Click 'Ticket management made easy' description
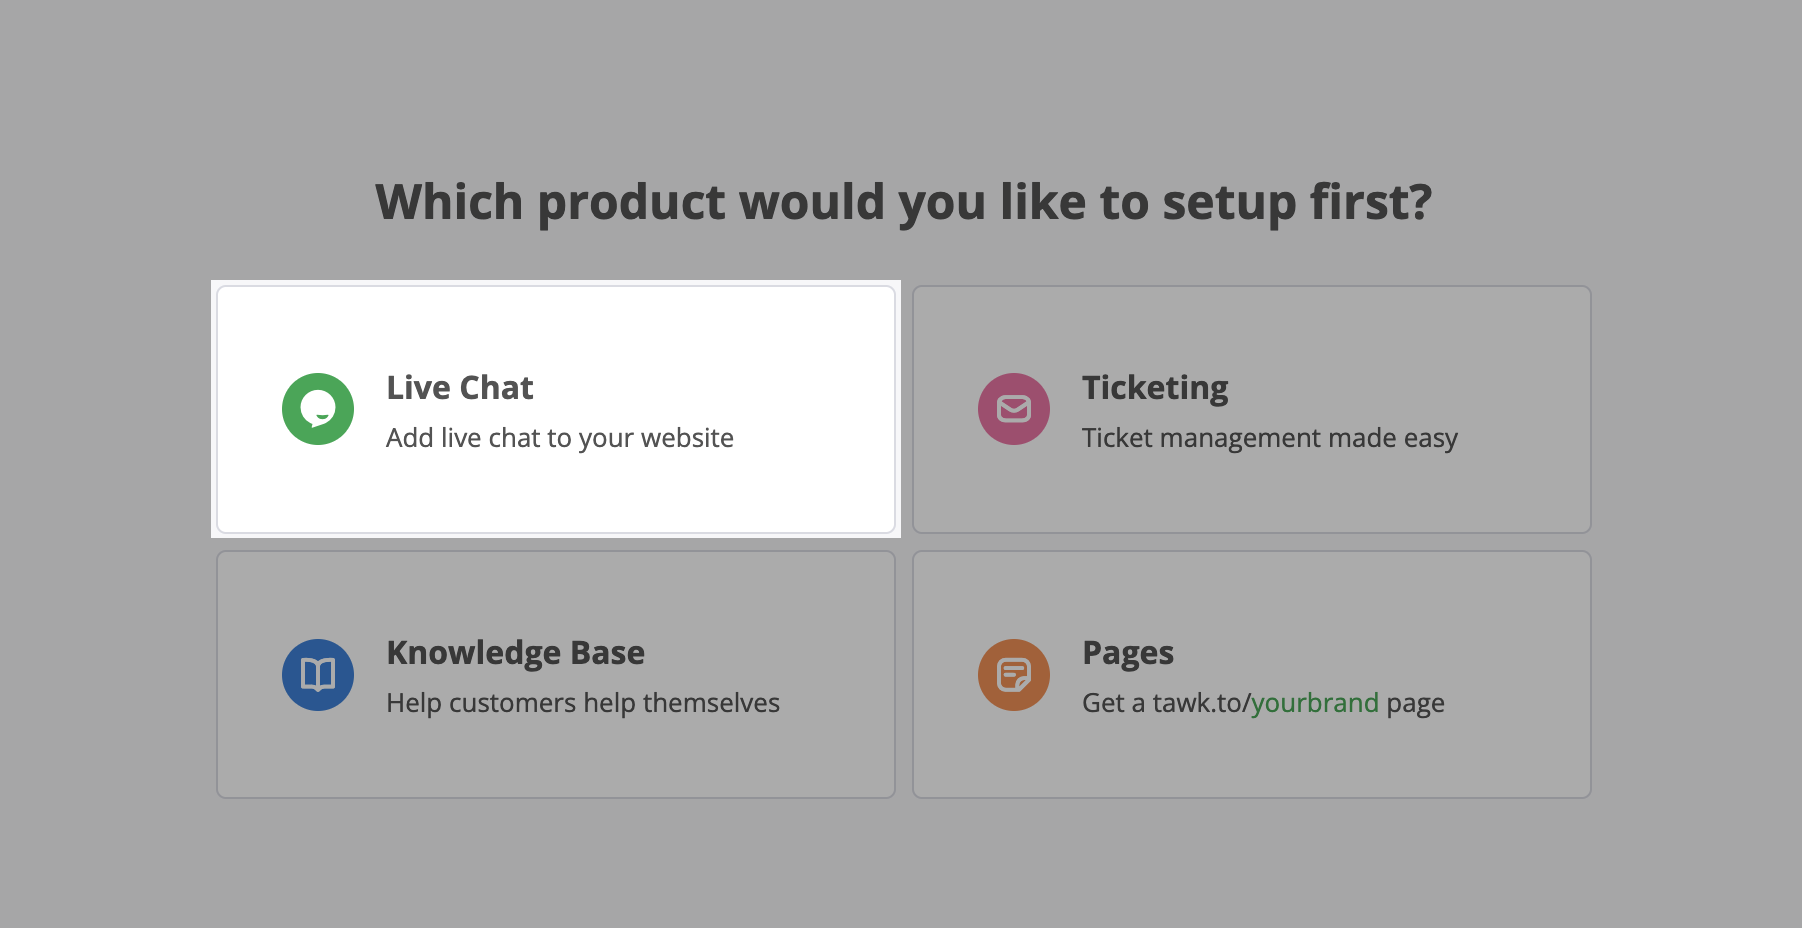Screen dimensions: 1802x928 [x=1270, y=438]
